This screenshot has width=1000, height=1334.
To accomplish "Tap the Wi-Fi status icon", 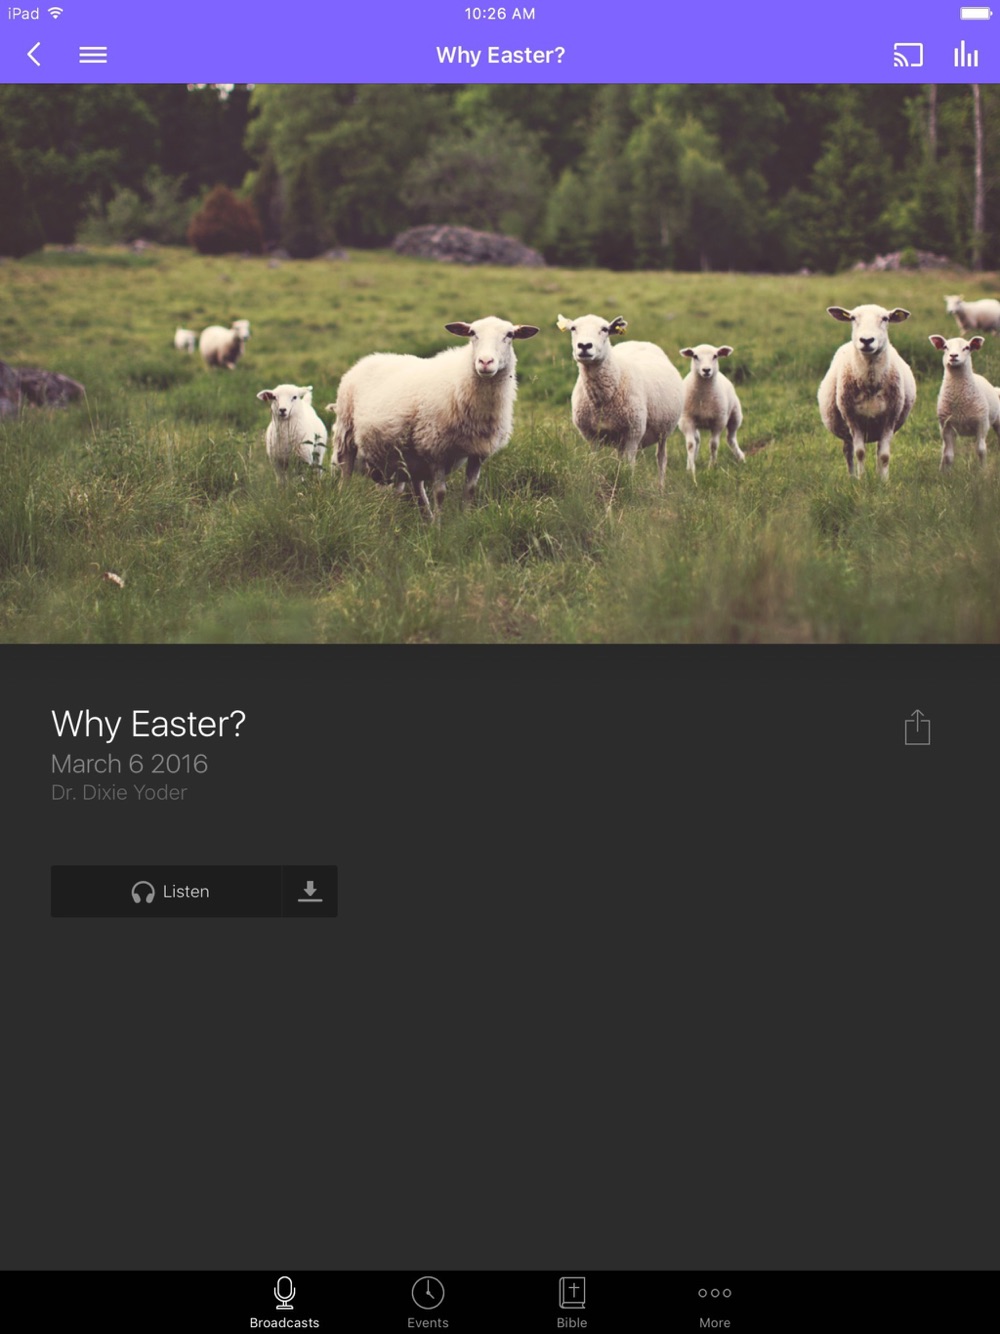I will pyautogui.click(x=55, y=13).
